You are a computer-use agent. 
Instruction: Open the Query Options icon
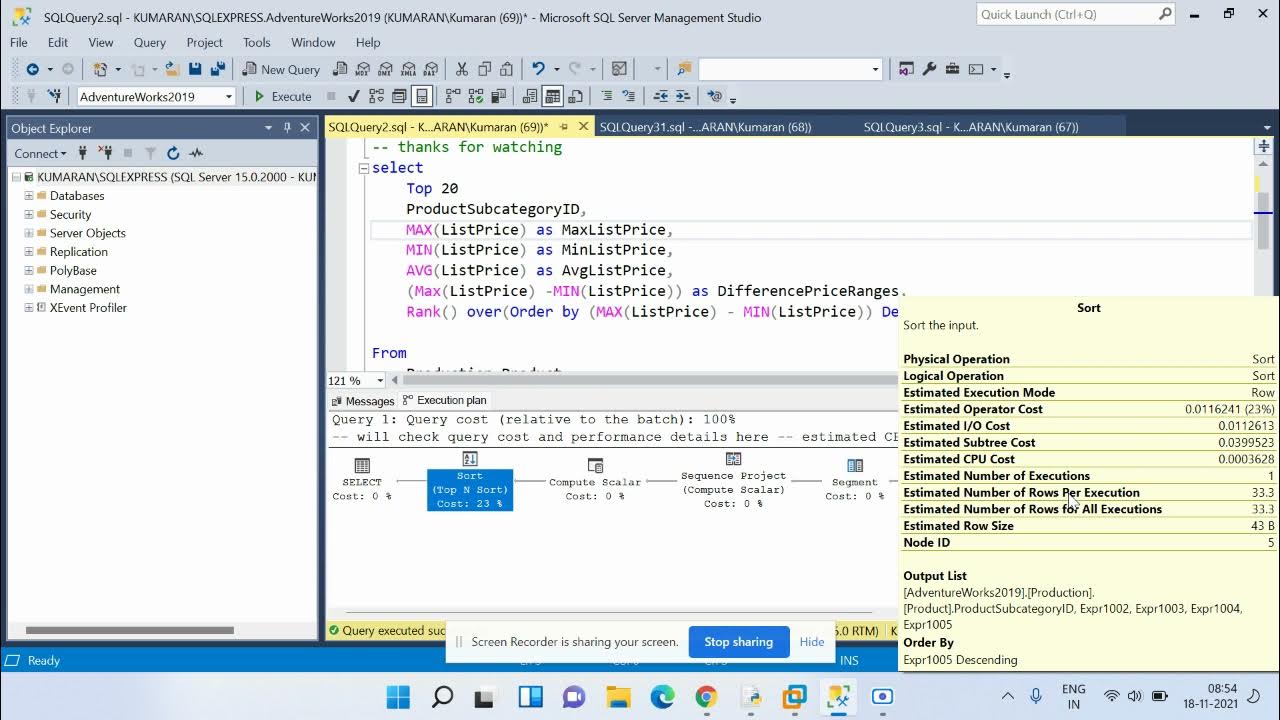click(398, 96)
